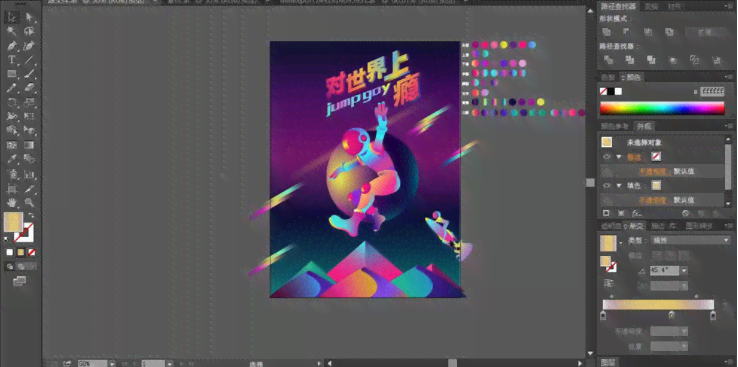
Task: Click Minus Front shape mode
Action: click(x=627, y=32)
